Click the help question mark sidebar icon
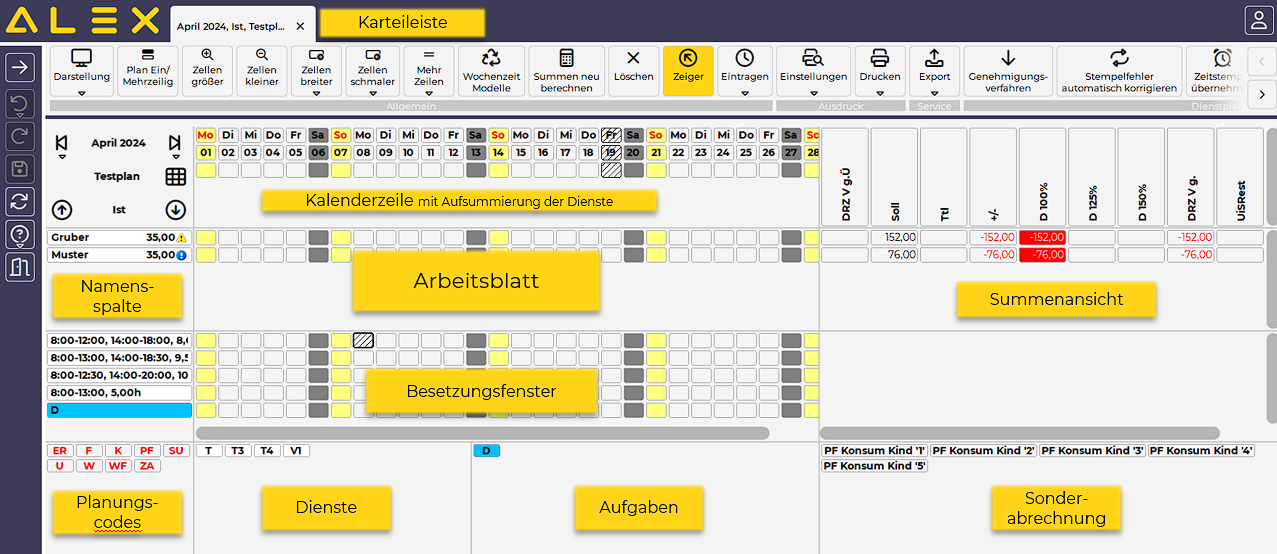Image resolution: width=1277 pixels, height=554 pixels. (21, 234)
